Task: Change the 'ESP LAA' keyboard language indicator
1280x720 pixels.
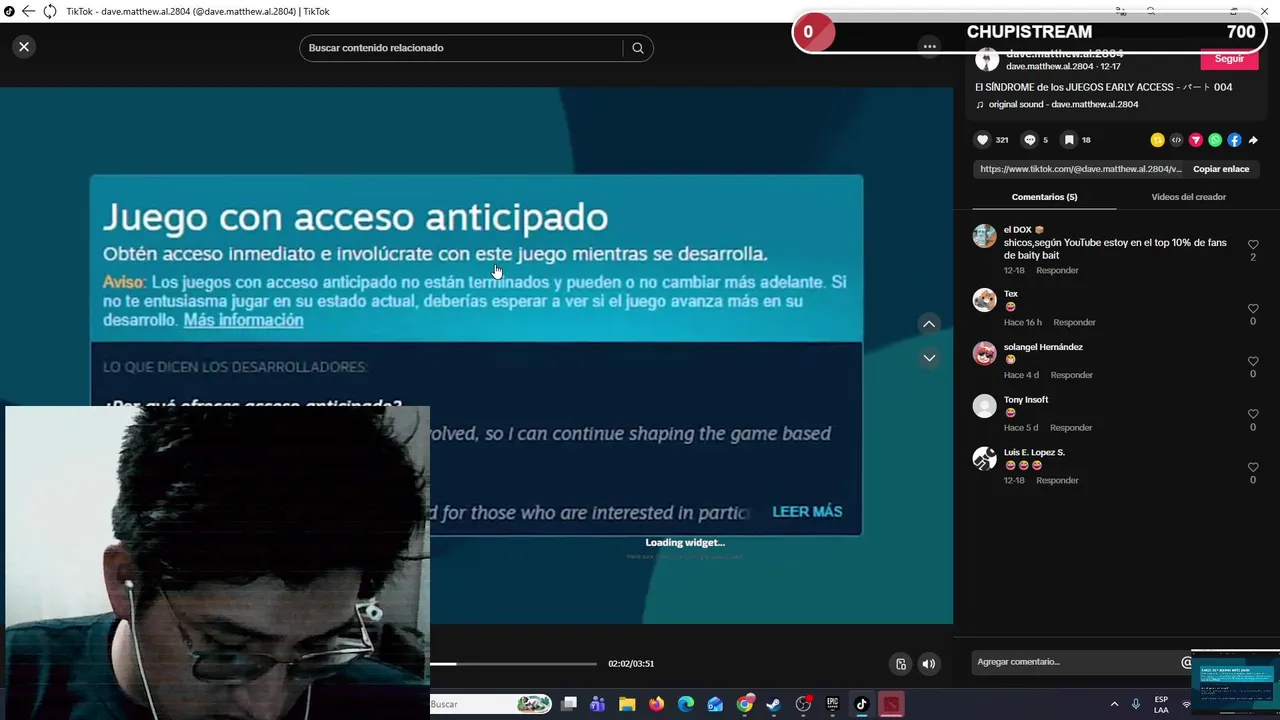Action: [1161, 704]
